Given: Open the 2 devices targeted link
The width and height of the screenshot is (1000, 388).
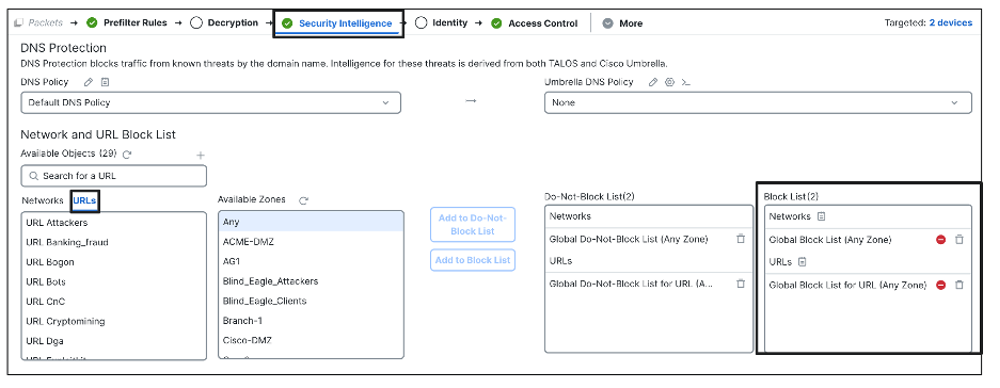Looking at the screenshot, I should 950,23.
